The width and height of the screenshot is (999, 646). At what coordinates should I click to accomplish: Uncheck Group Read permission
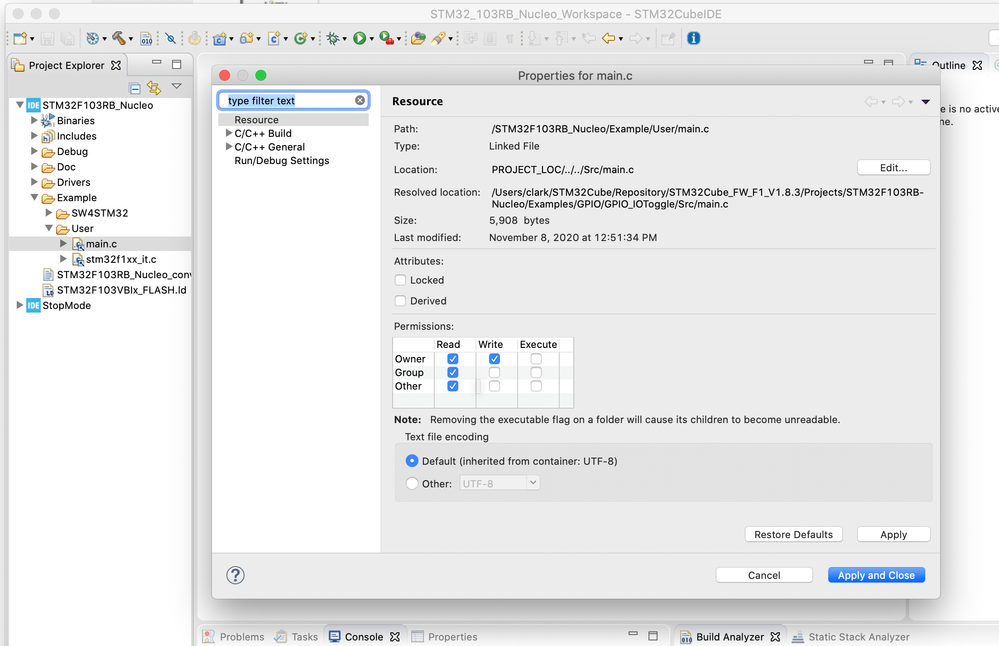[x=452, y=372]
